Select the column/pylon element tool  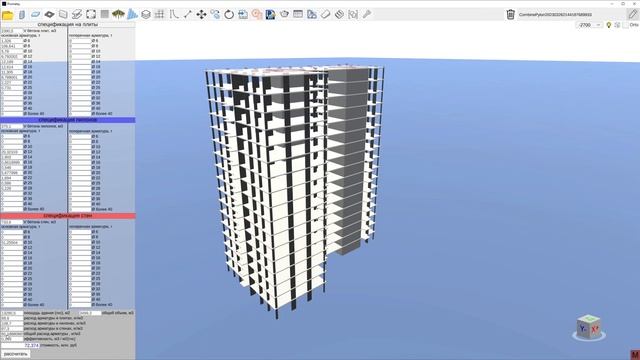pos(22,15)
